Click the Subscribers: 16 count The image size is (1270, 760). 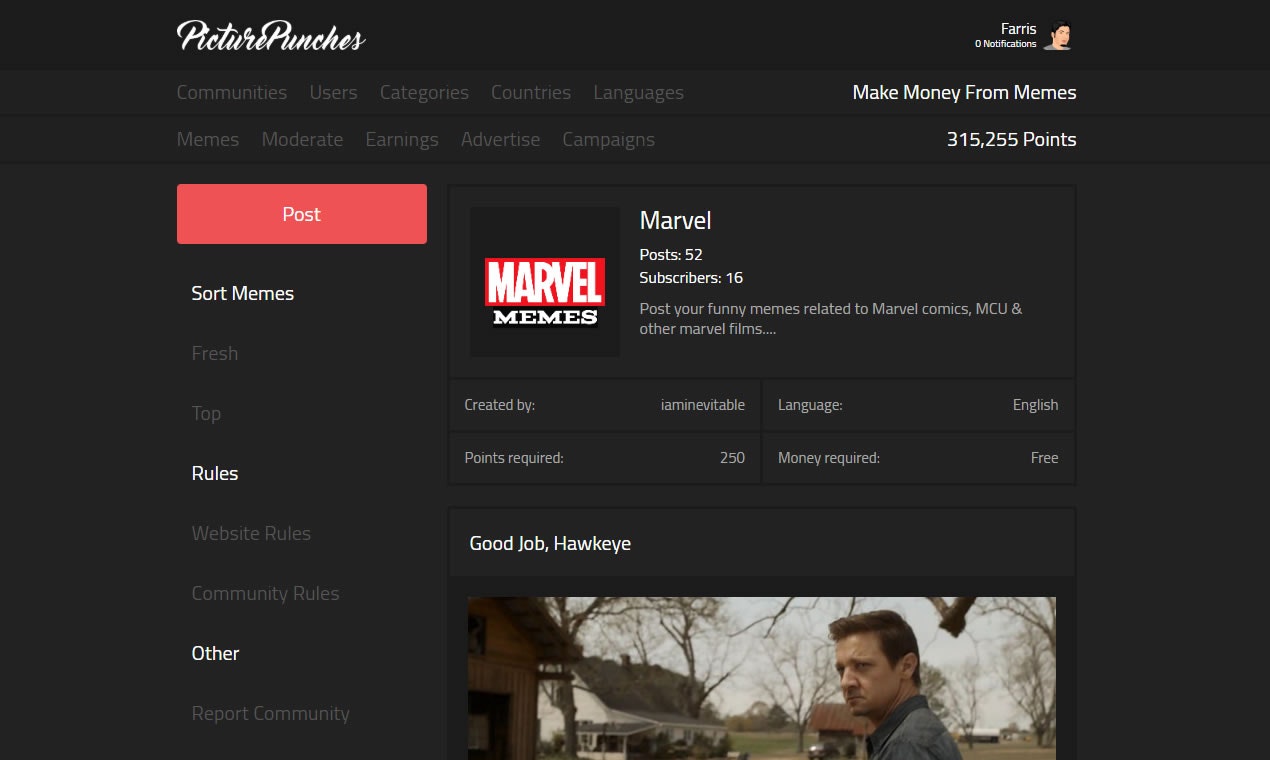click(691, 277)
